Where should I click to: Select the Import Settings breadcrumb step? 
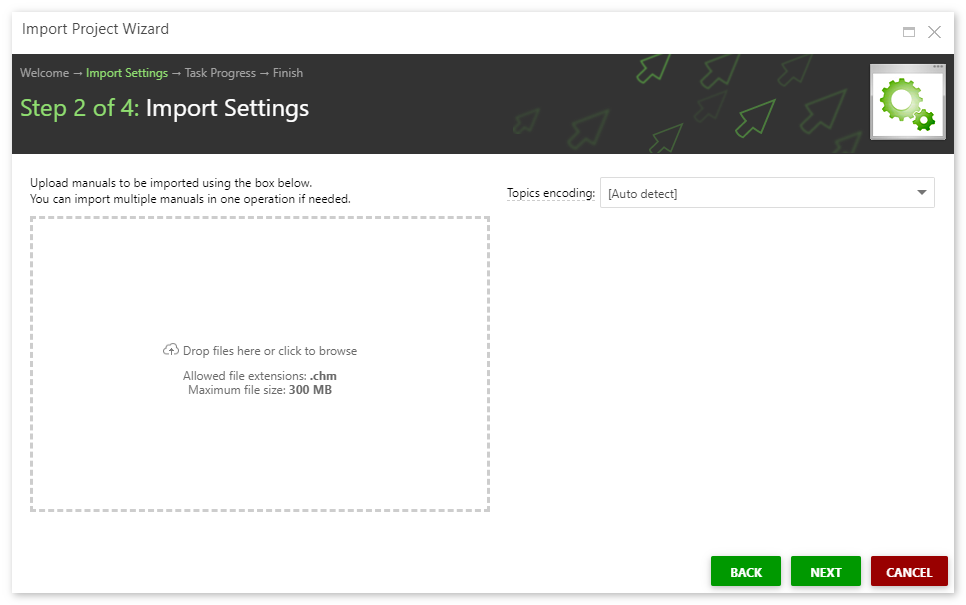tap(127, 73)
